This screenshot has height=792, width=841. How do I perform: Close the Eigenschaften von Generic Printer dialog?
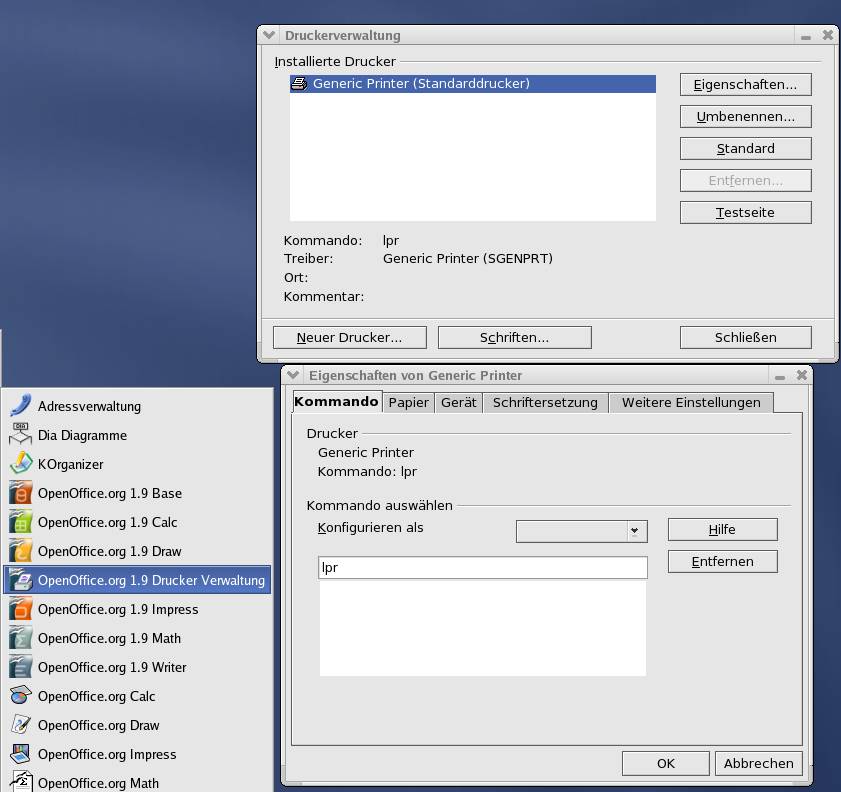802,375
